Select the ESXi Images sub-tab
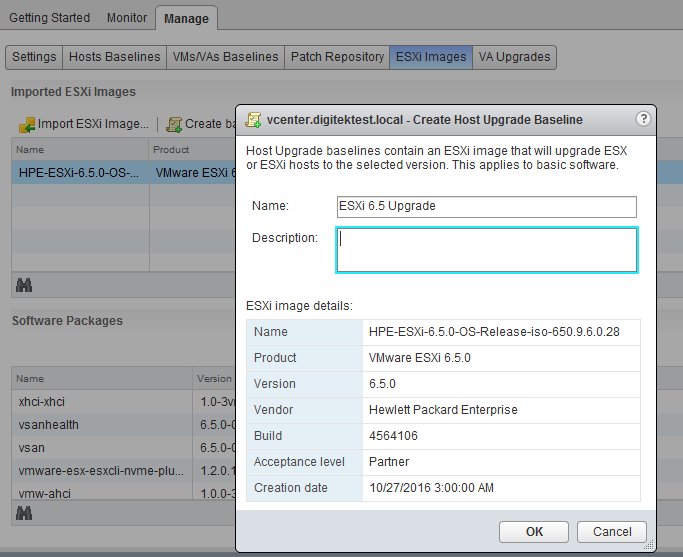The height and width of the screenshot is (557, 683). coord(431,57)
